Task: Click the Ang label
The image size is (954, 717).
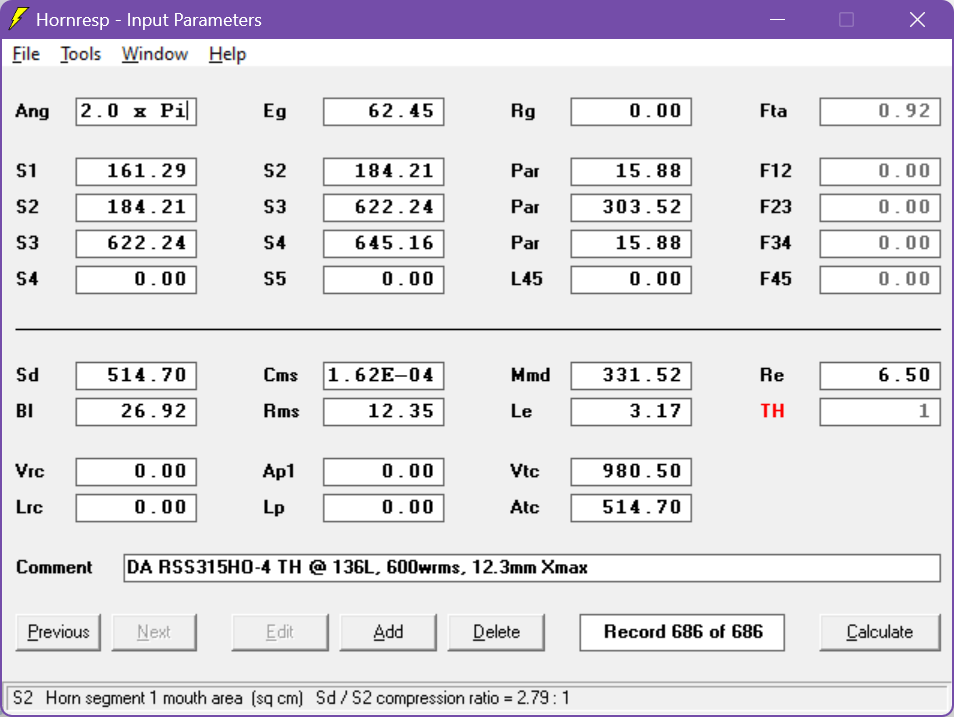Action: (x=32, y=111)
